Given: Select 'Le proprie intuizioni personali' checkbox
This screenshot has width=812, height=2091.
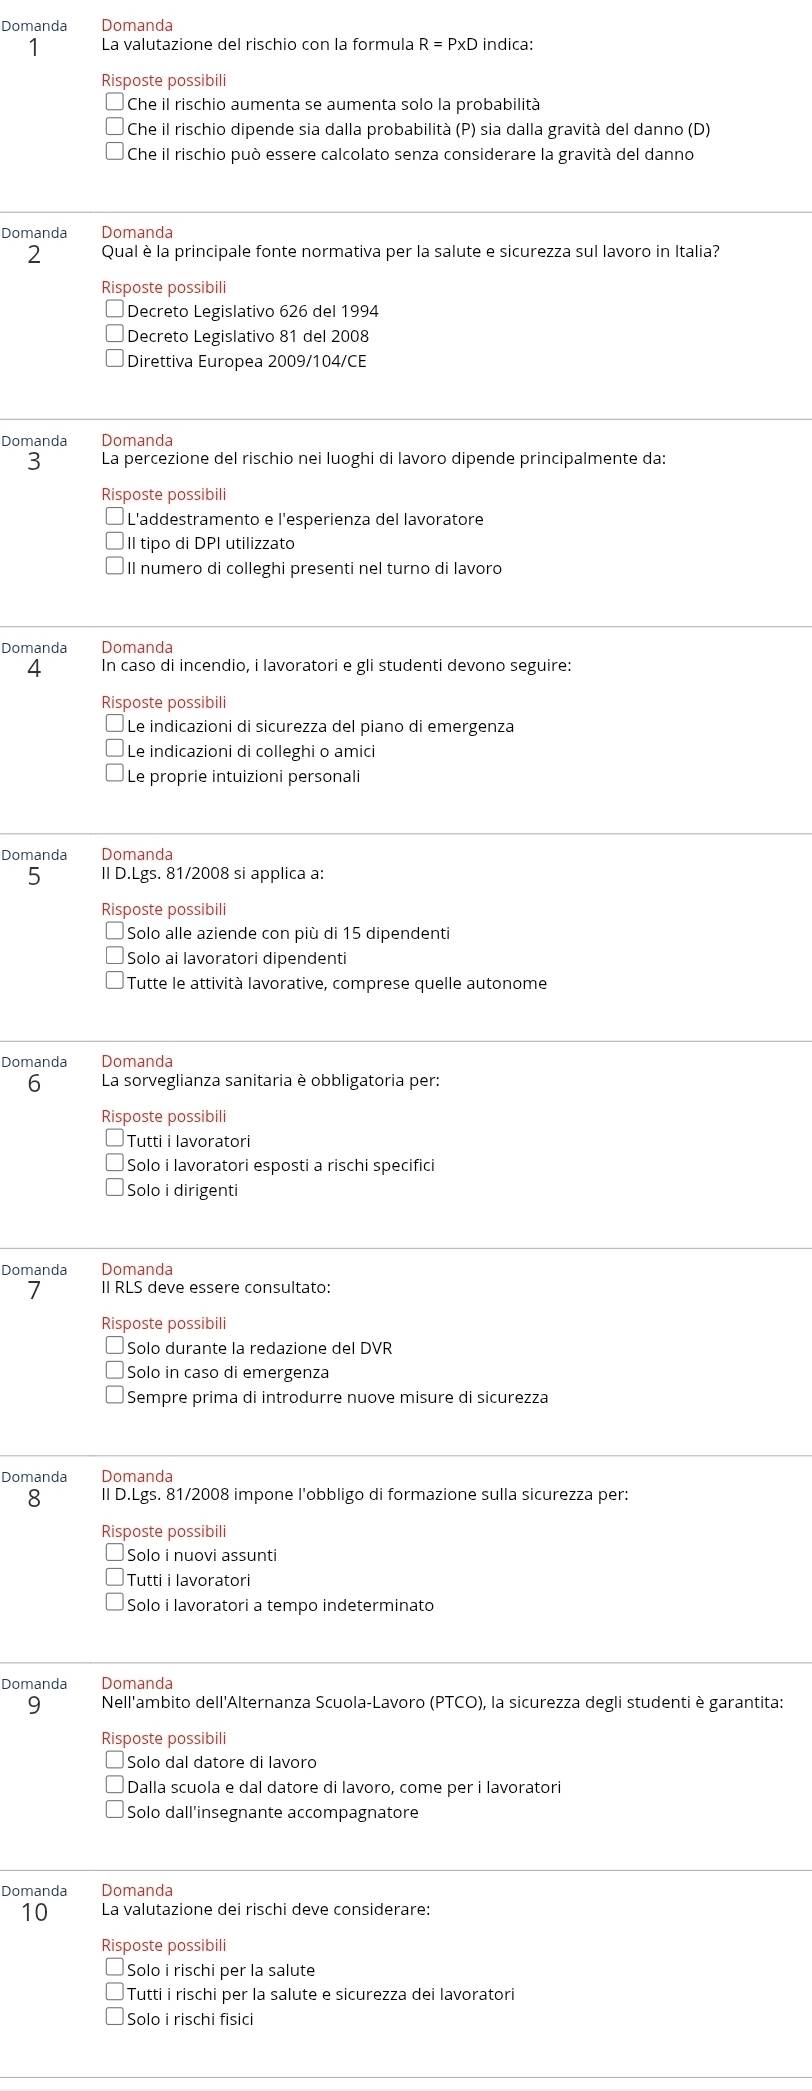Looking at the screenshot, I should 115,774.
